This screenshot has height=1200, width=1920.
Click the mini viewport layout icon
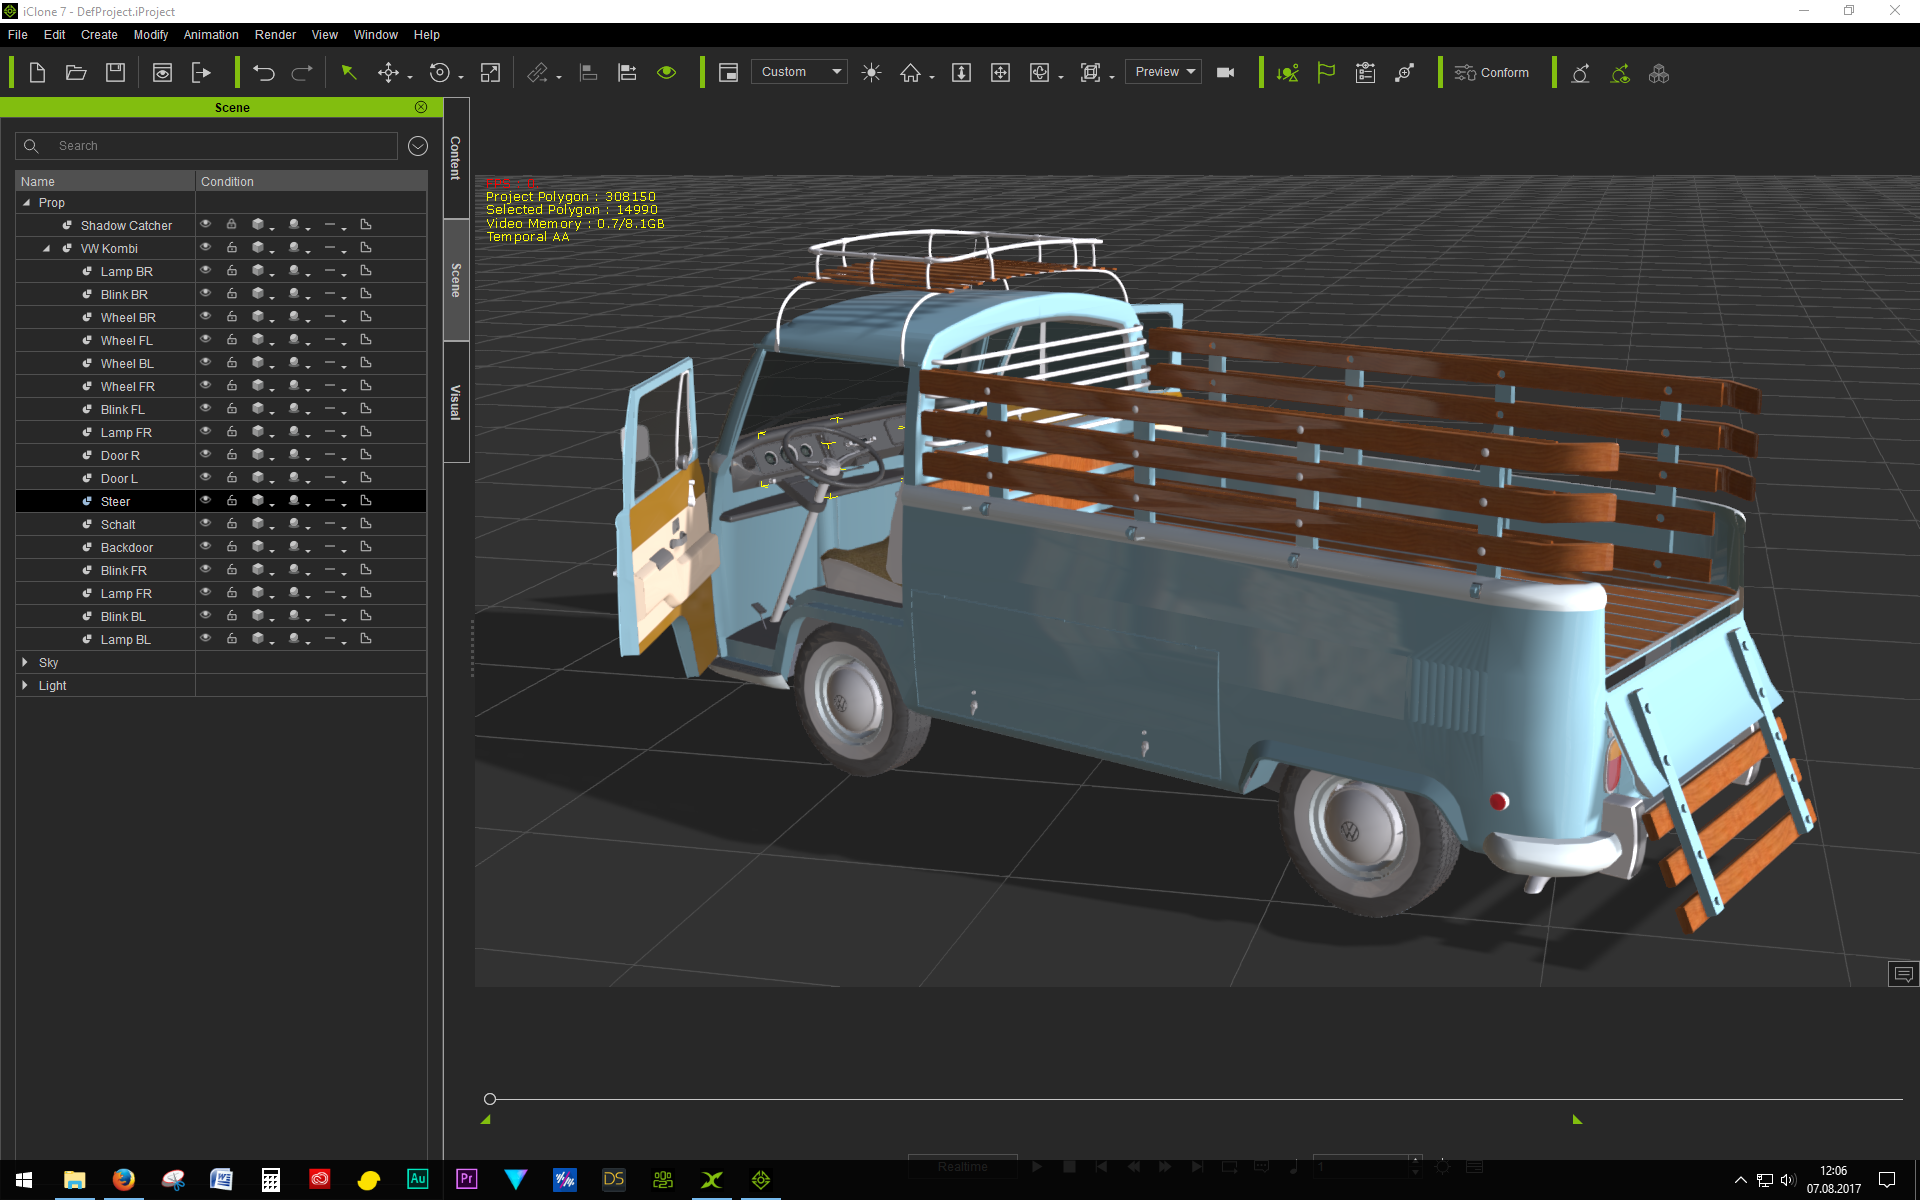[728, 73]
